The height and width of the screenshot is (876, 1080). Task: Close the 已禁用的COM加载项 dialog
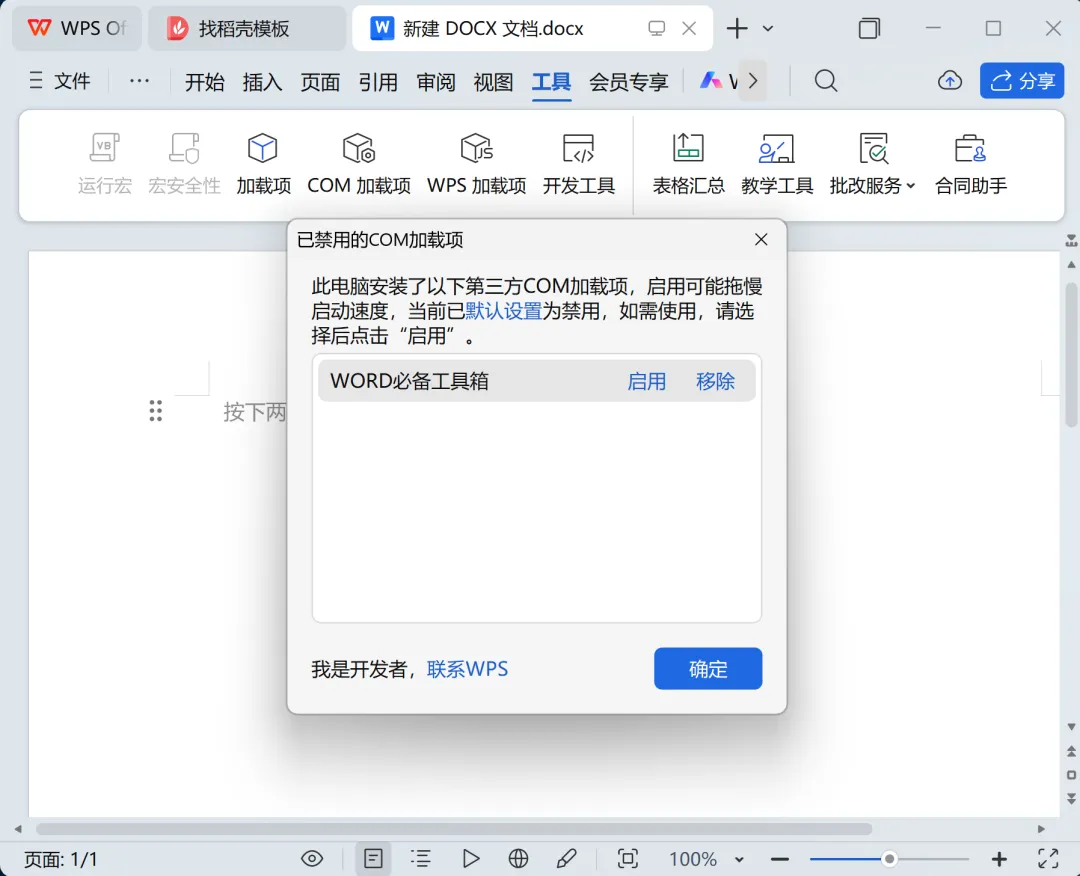(761, 239)
